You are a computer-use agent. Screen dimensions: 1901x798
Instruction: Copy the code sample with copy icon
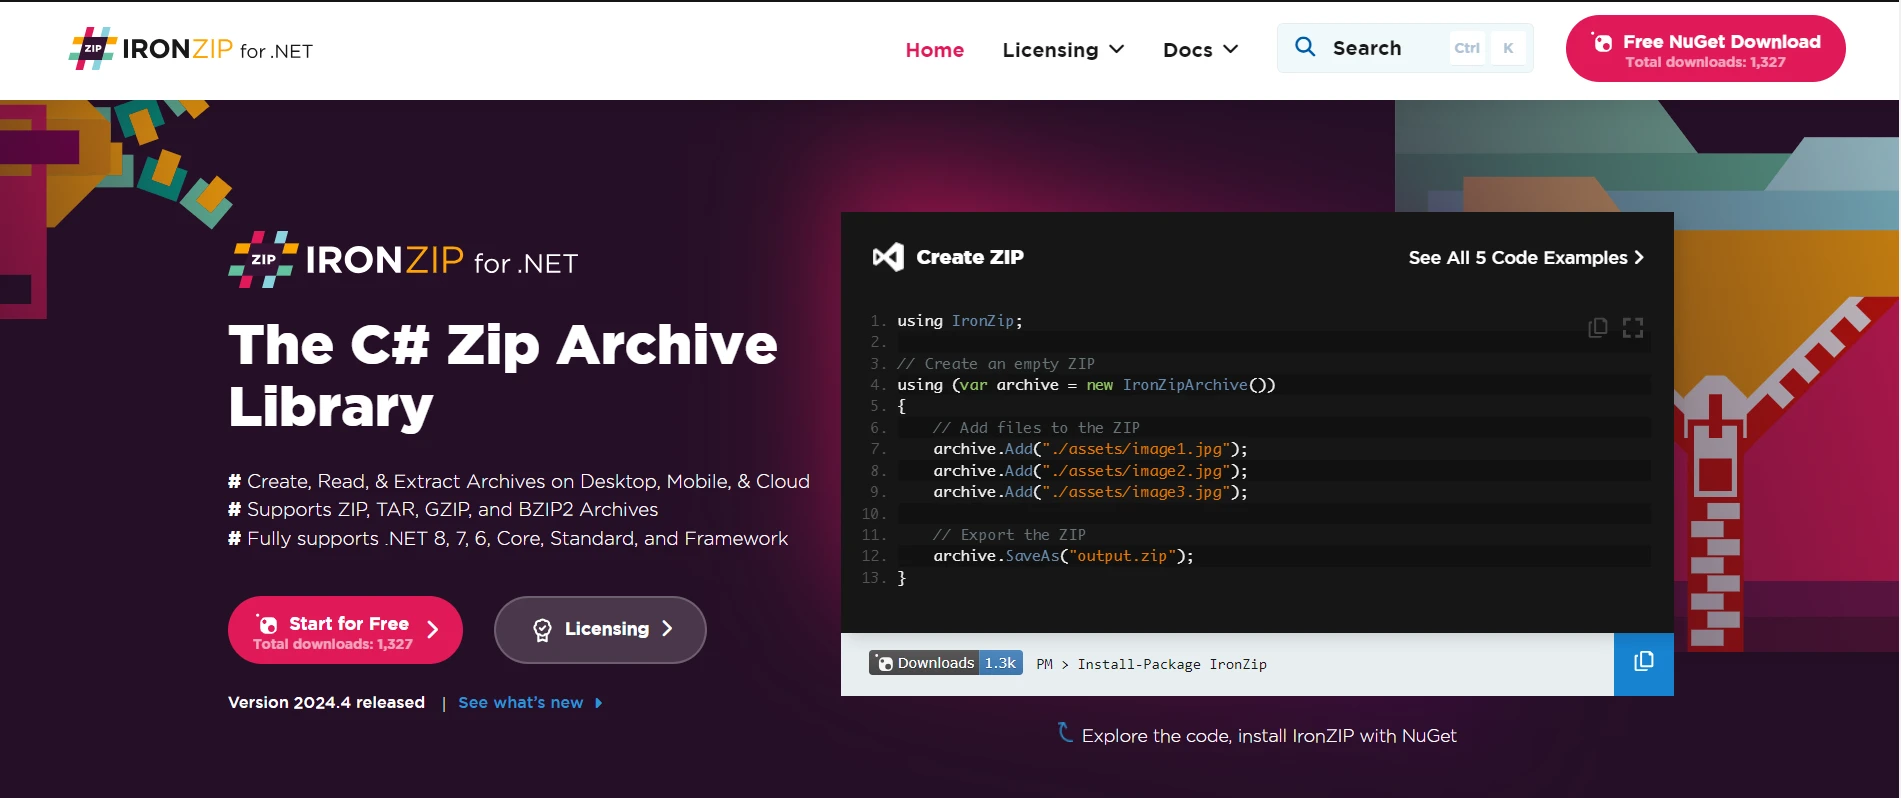click(x=1598, y=328)
